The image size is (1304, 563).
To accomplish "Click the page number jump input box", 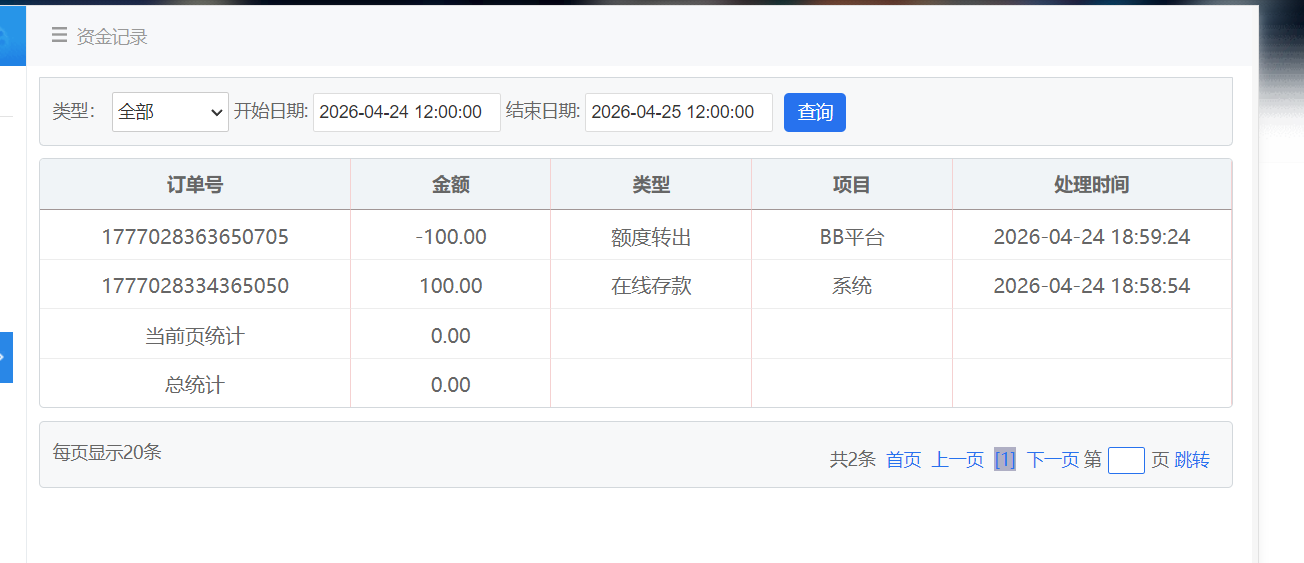I will click(x=1126, y=460).
